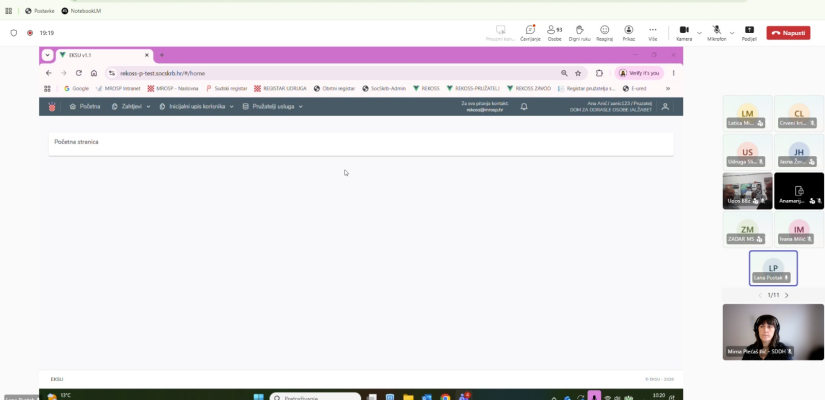Open the REKOSS ZAVOD bookmark
Viewport: 825px width, 400px height.
[x=529, y=88]
